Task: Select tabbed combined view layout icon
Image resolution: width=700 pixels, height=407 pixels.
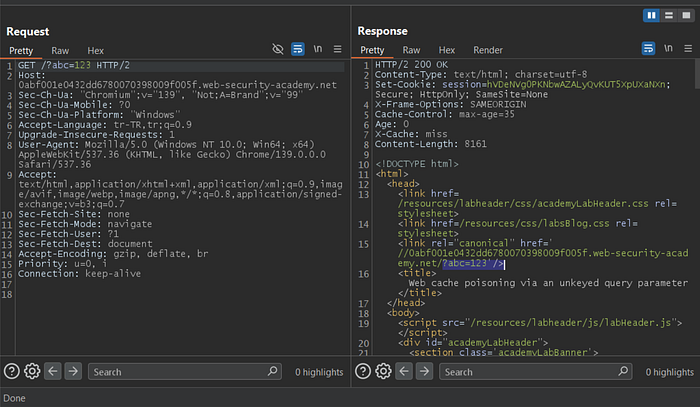Action: click(x=686, y=16)
